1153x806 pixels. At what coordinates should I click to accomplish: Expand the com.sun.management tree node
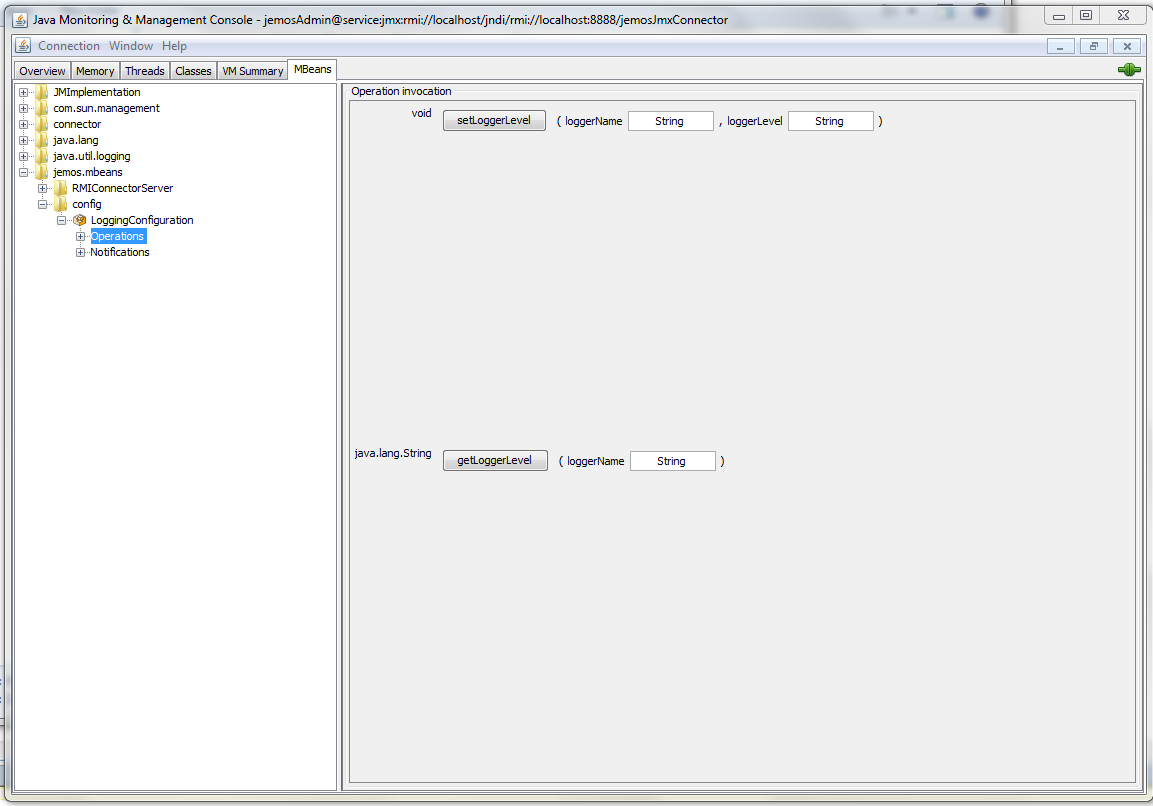coord(24,108)
